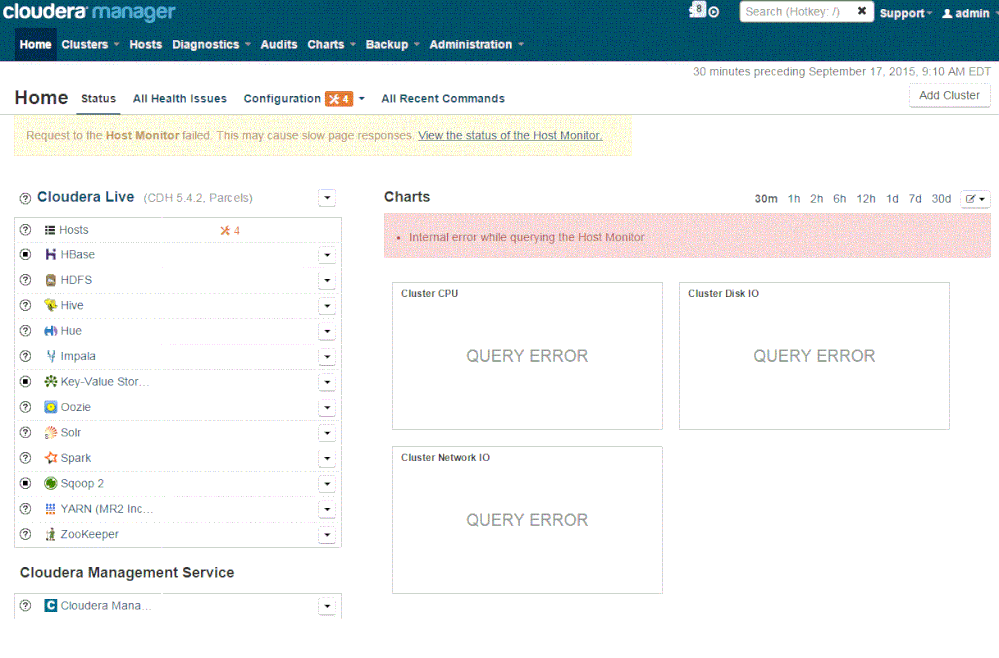Expand the actions dropdown for Hive
The height and width of the screenshot is (658, 999).
[327, 305]
